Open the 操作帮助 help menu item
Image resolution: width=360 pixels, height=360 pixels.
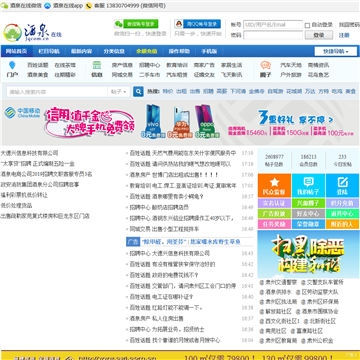(179, 51)
